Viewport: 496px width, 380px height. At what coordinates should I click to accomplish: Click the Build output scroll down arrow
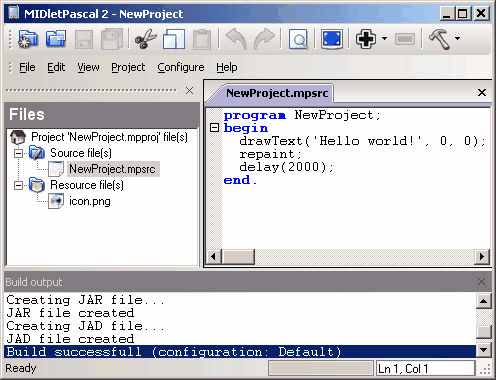click(483, 350)
